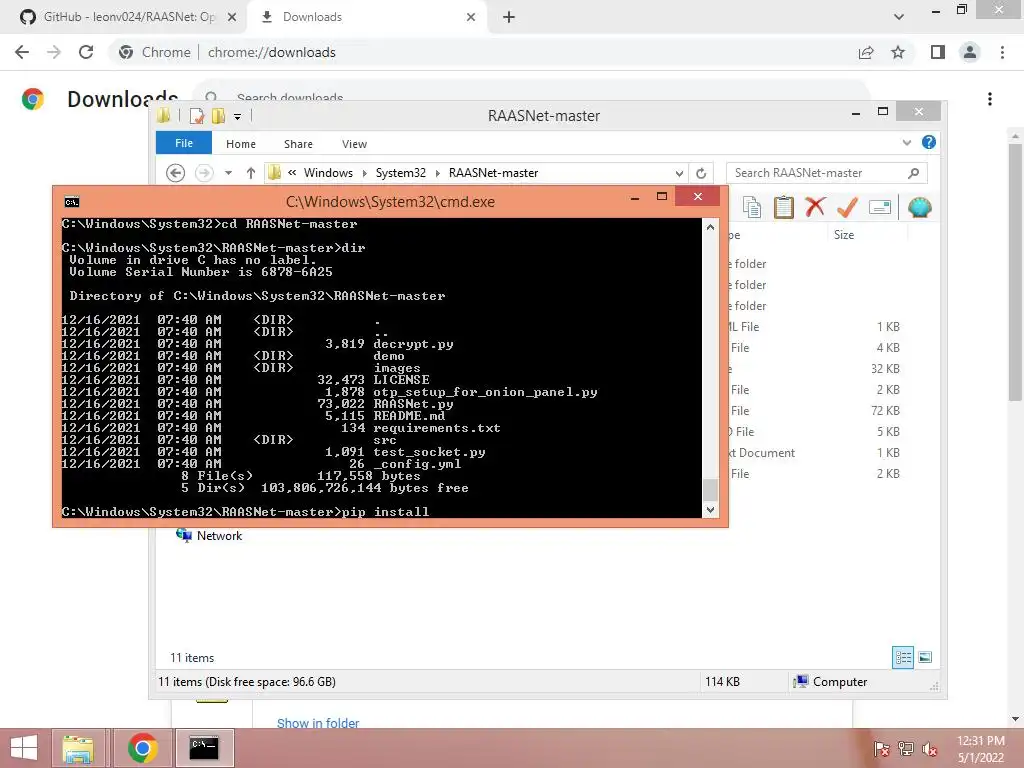
Task: Go up one folder level in Explorer
Action: tap(251, 173)
